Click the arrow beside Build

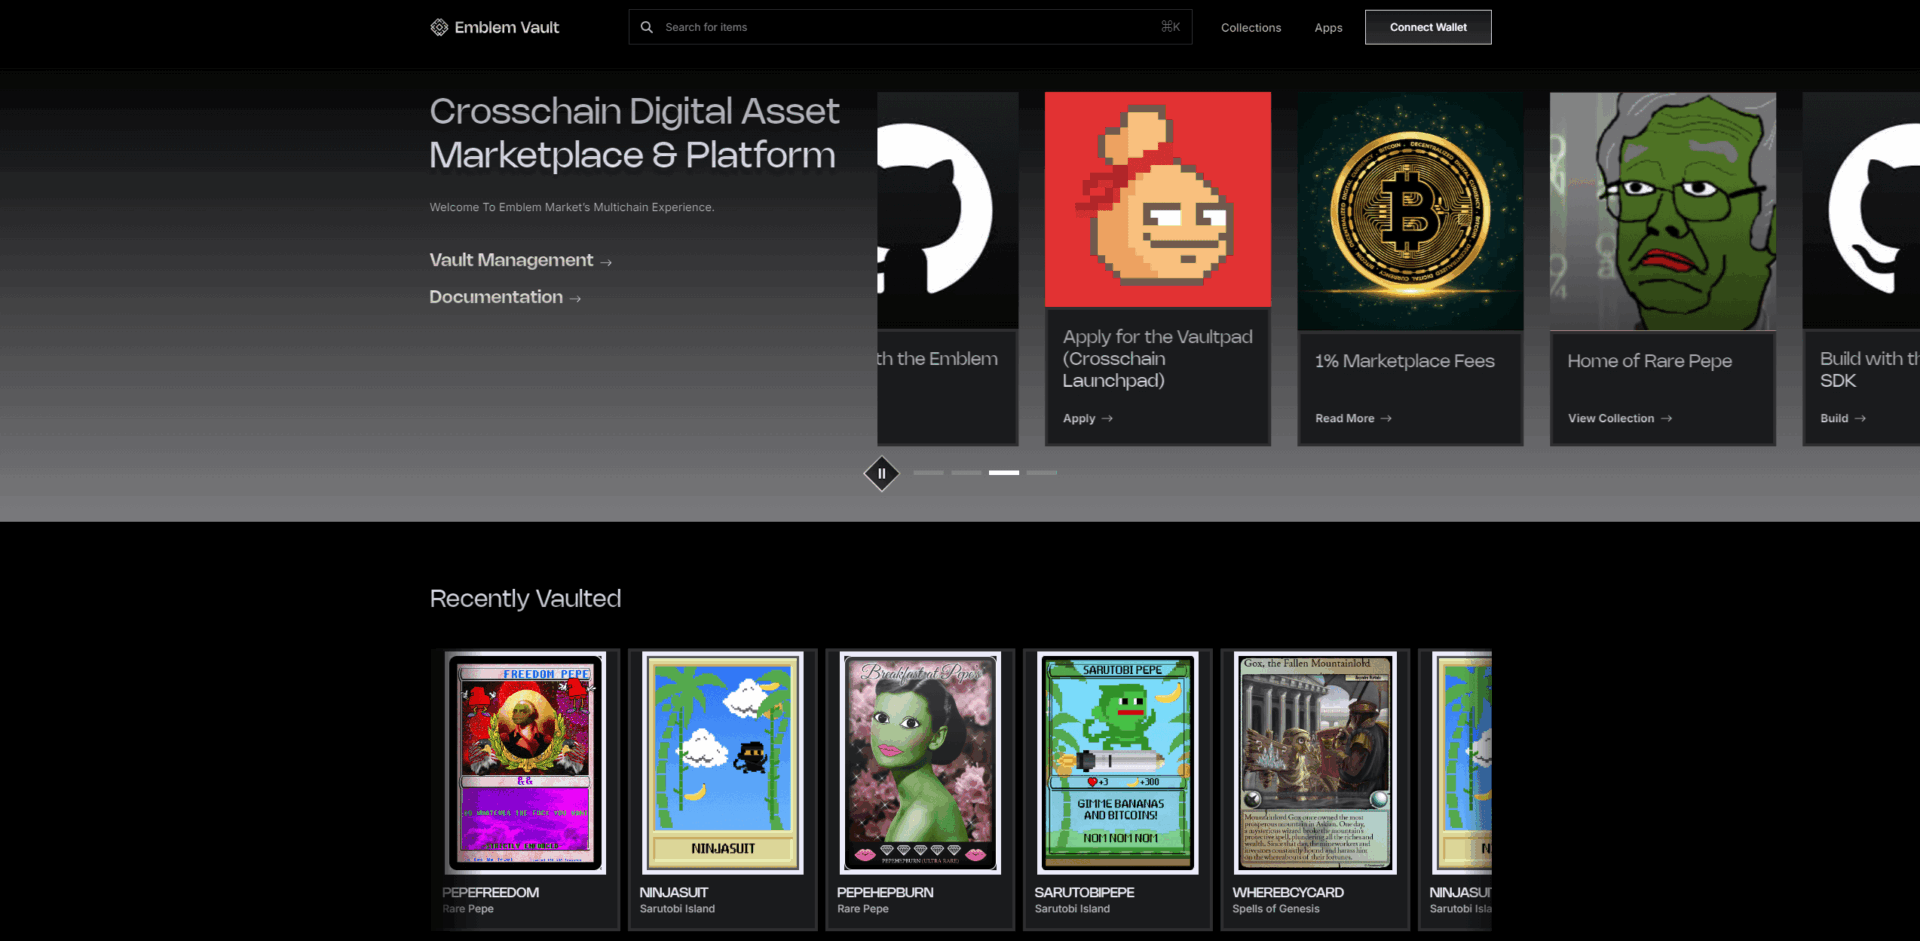click(1860, 419)
